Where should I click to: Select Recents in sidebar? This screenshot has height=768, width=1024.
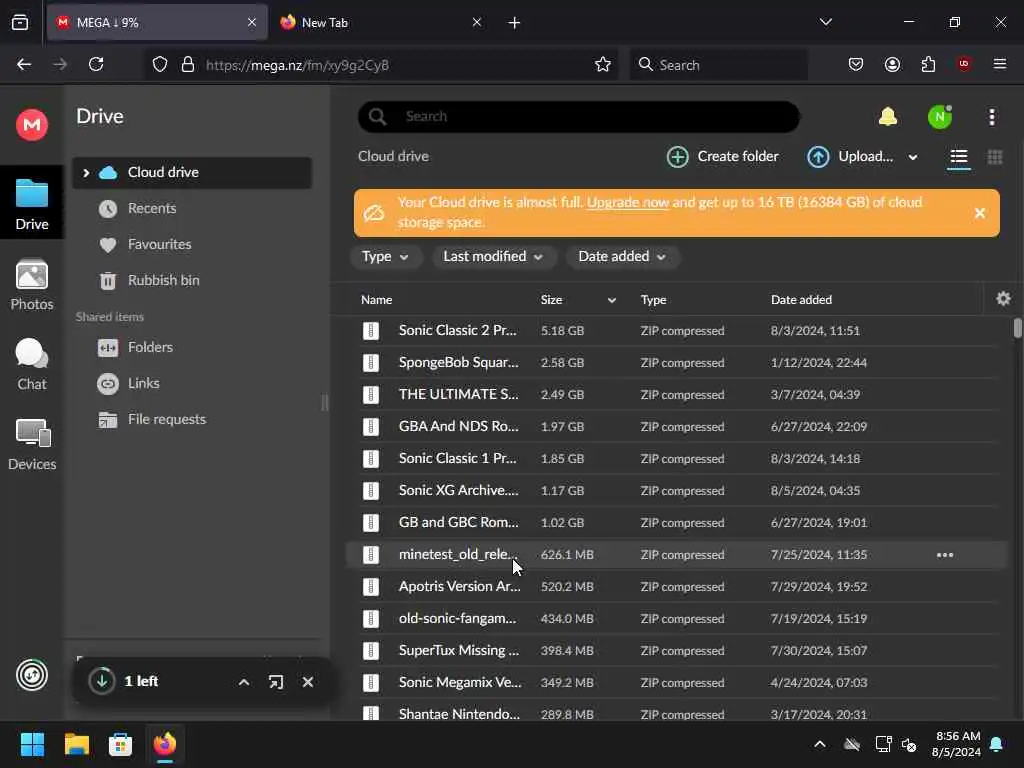pos(152,208)
